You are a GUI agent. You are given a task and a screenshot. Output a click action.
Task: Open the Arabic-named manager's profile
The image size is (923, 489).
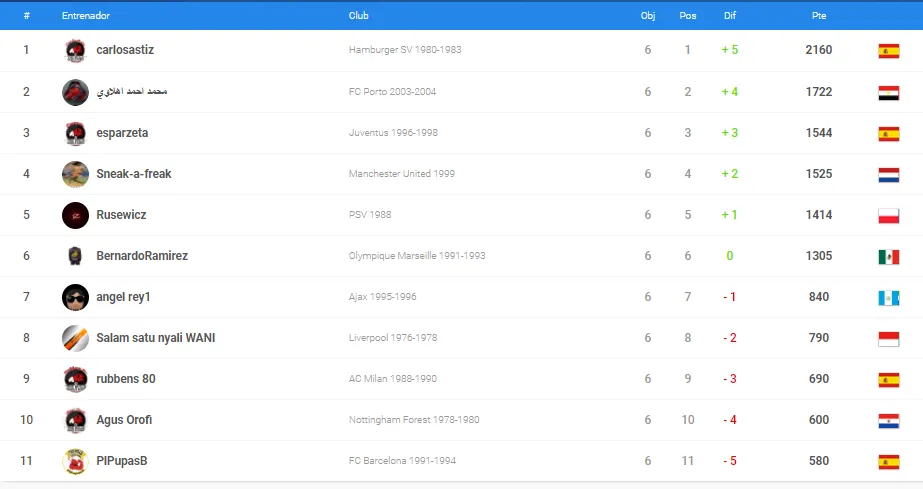132,91
